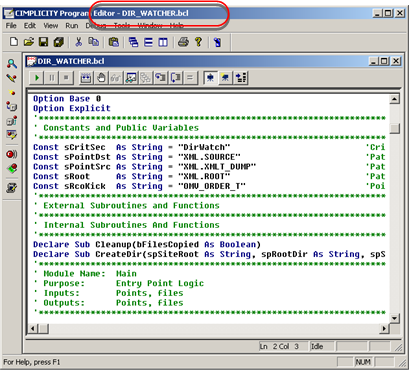The width and height of the screenshot is (409, 370).
Task: Cascade windows using the toolbar icon
Action: [133, 42]
